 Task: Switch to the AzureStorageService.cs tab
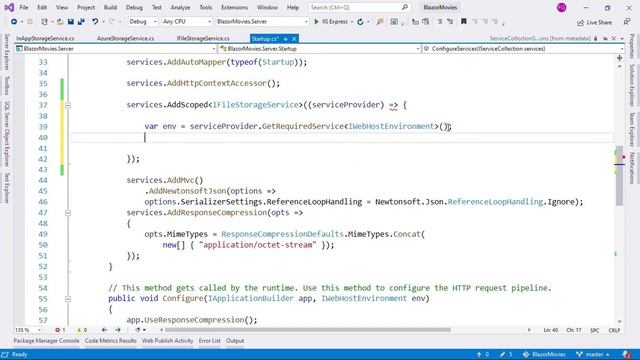click(125, 38)
